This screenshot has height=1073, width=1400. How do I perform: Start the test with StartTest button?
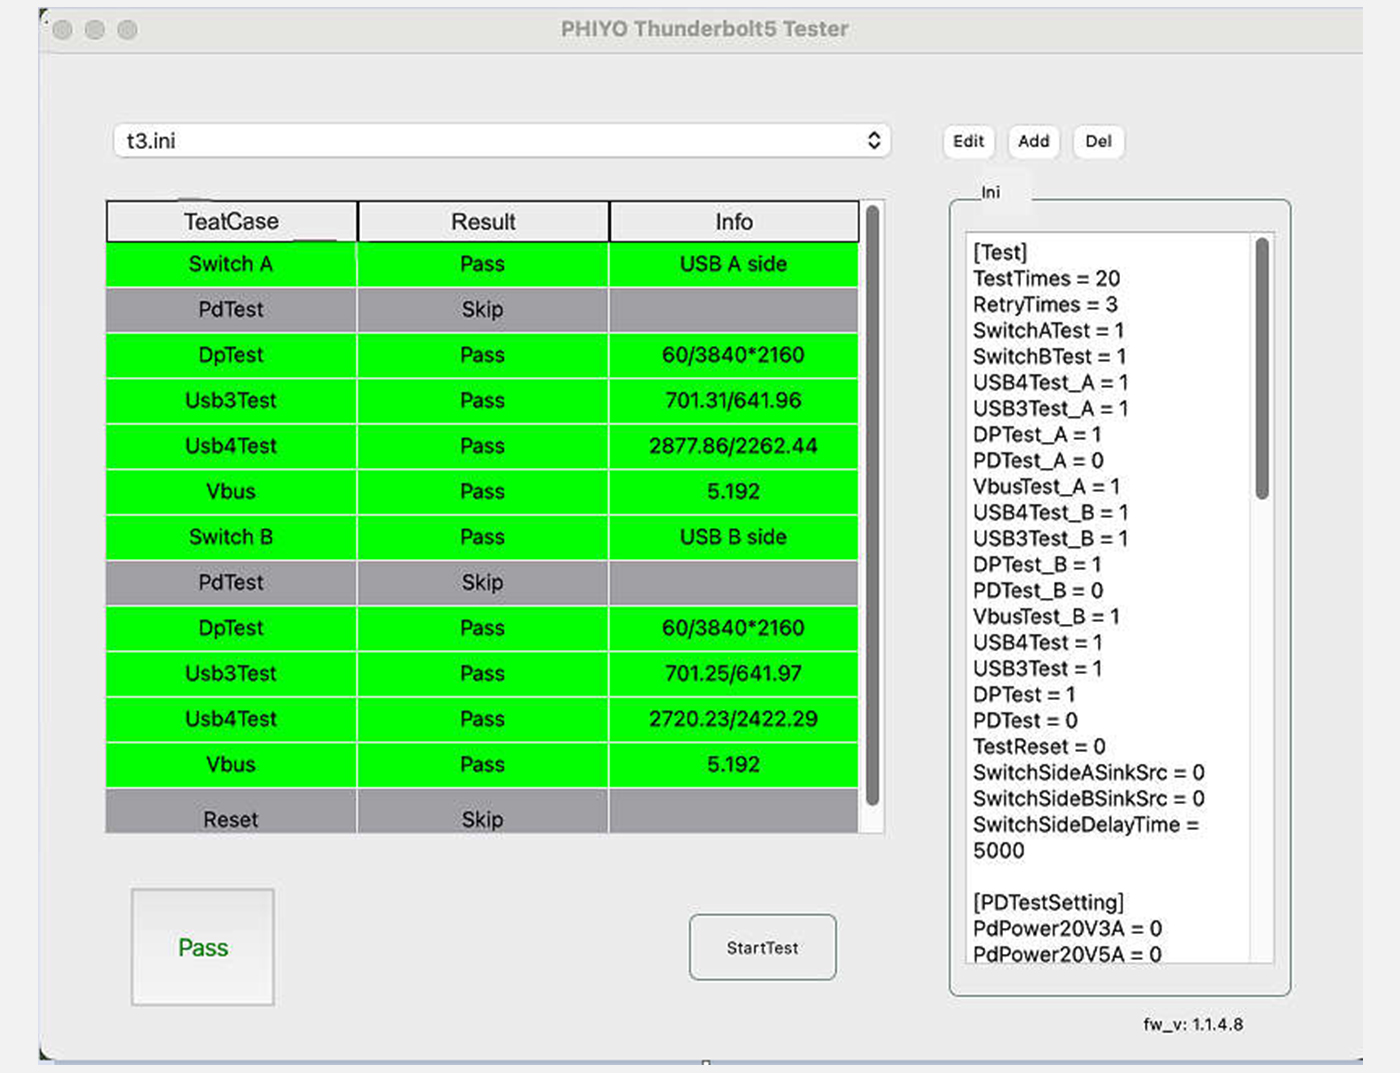762,947
